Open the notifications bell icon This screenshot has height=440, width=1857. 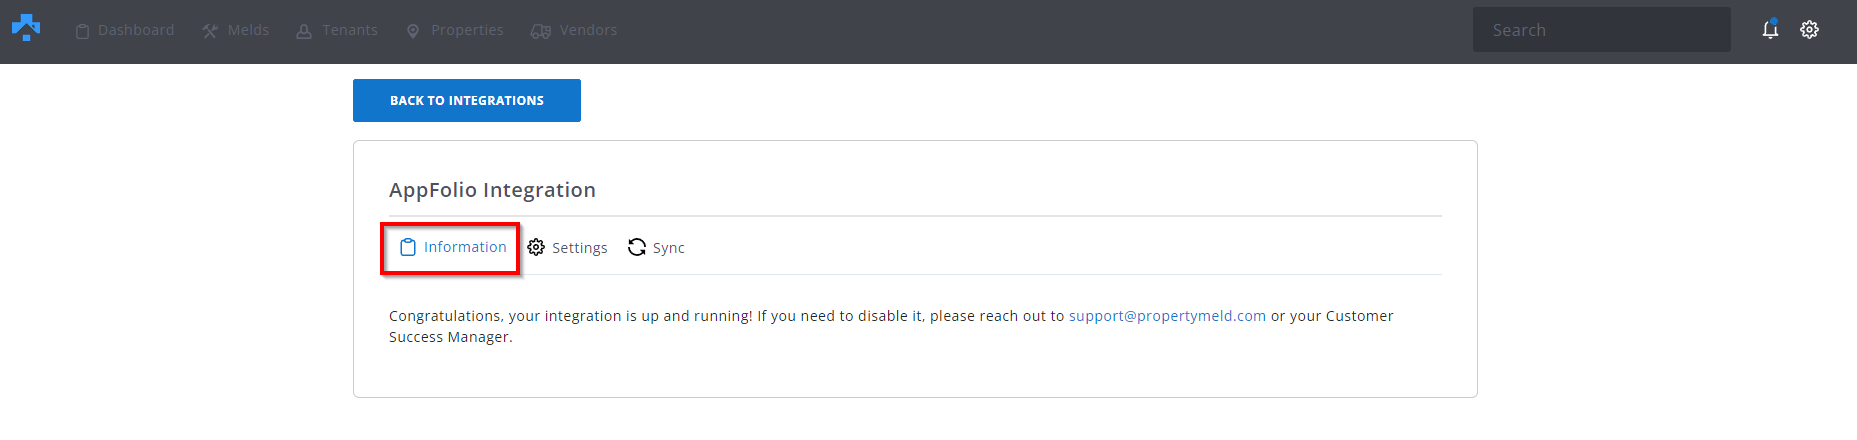click(x=1770, y=29)
